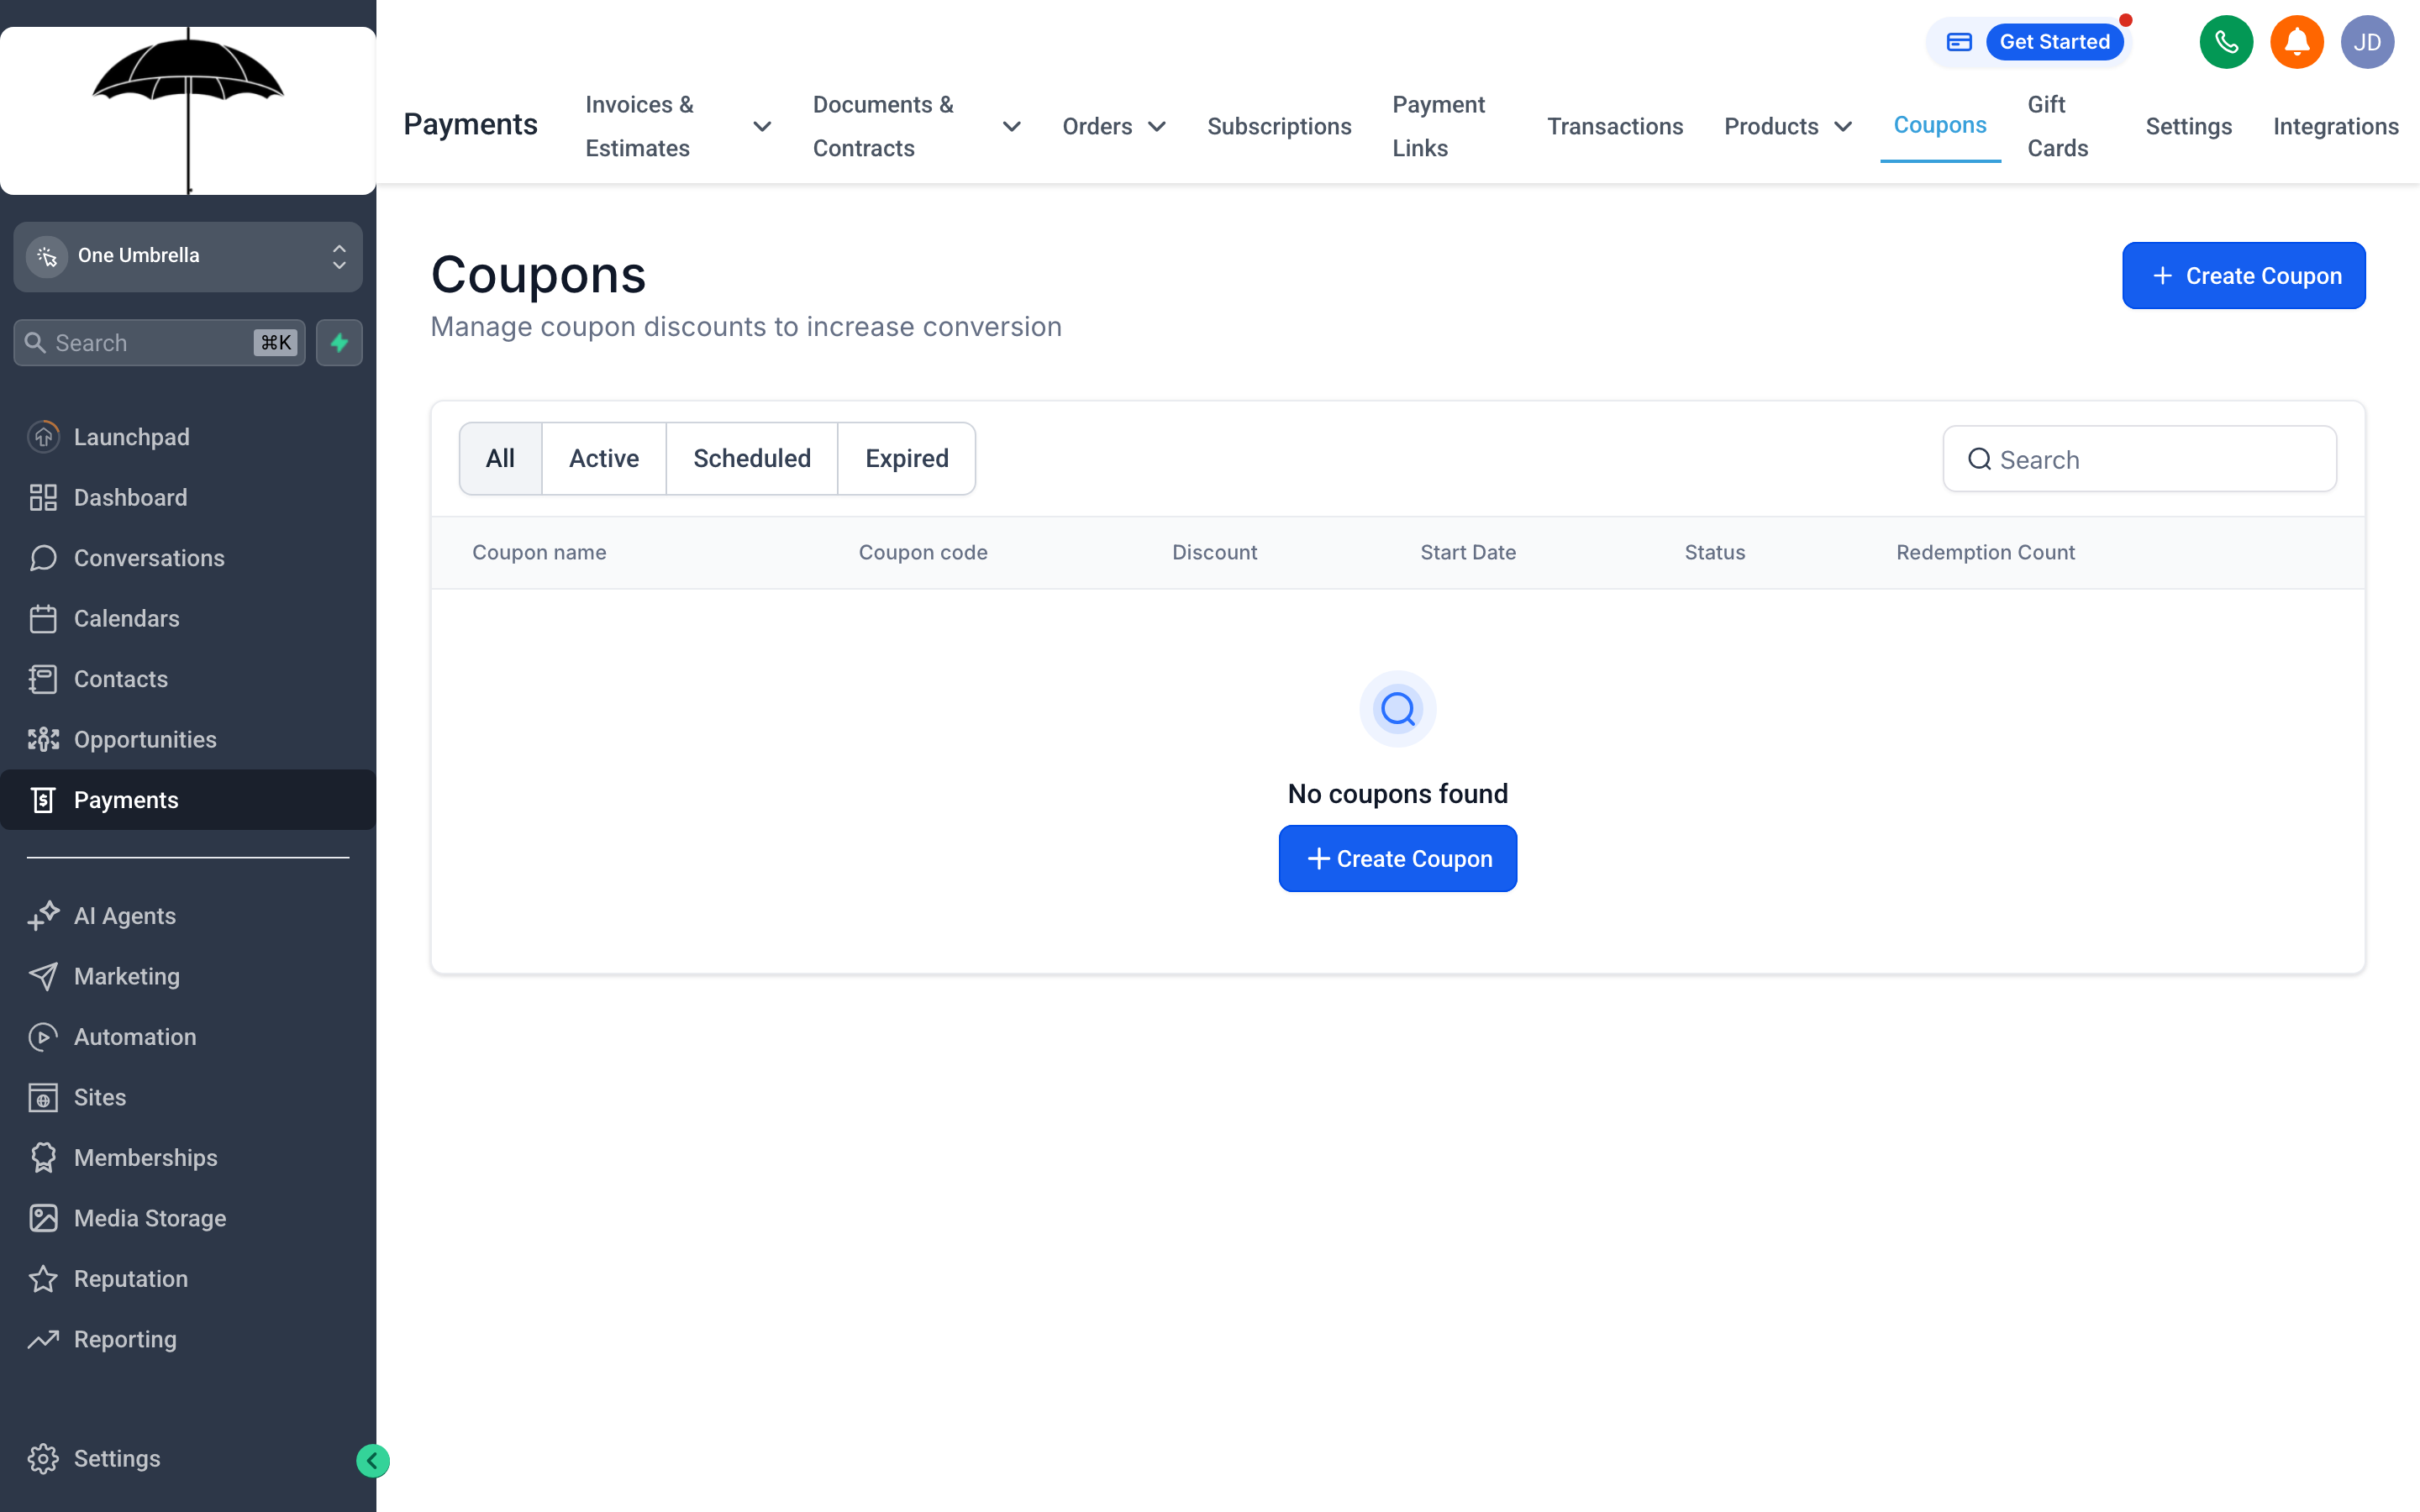Expand Invoices & Estimates dropdown
This screenshot has width=2420, height=1512.
[762, 126]
